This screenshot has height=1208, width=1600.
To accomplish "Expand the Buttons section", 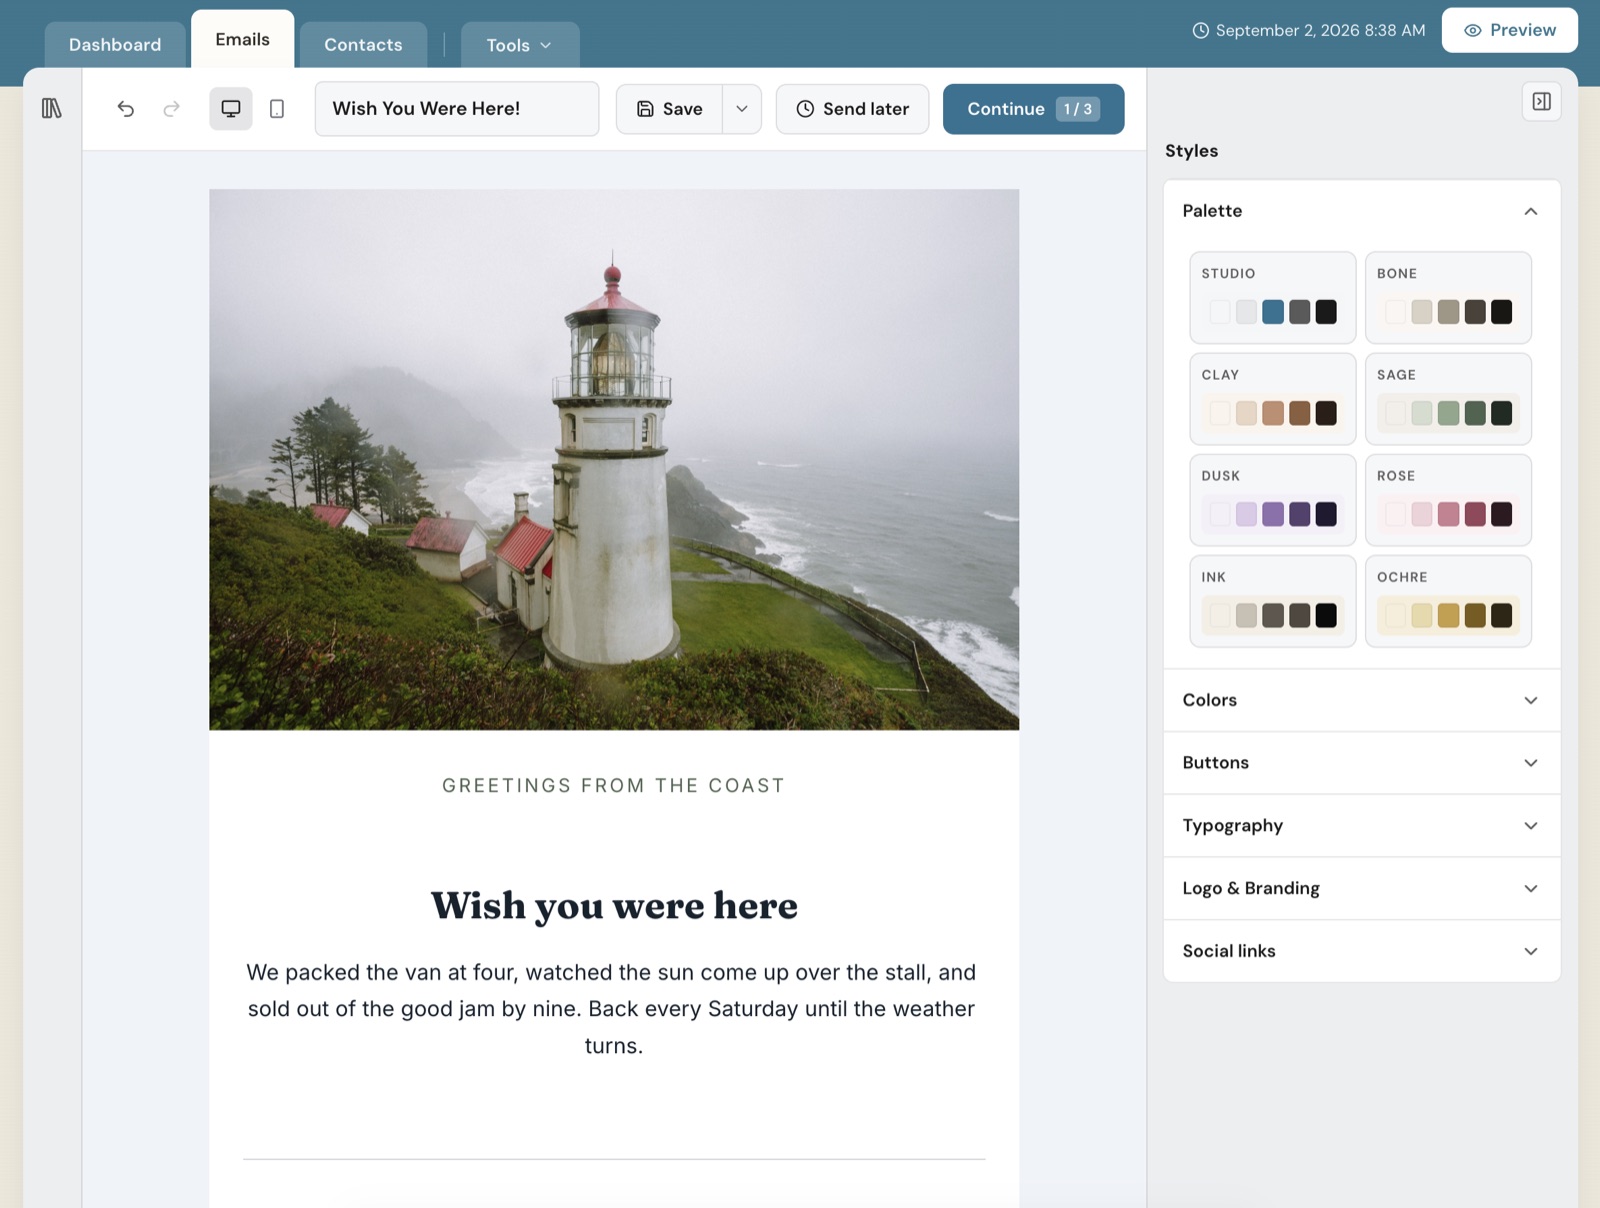I will pos(1362,763).
